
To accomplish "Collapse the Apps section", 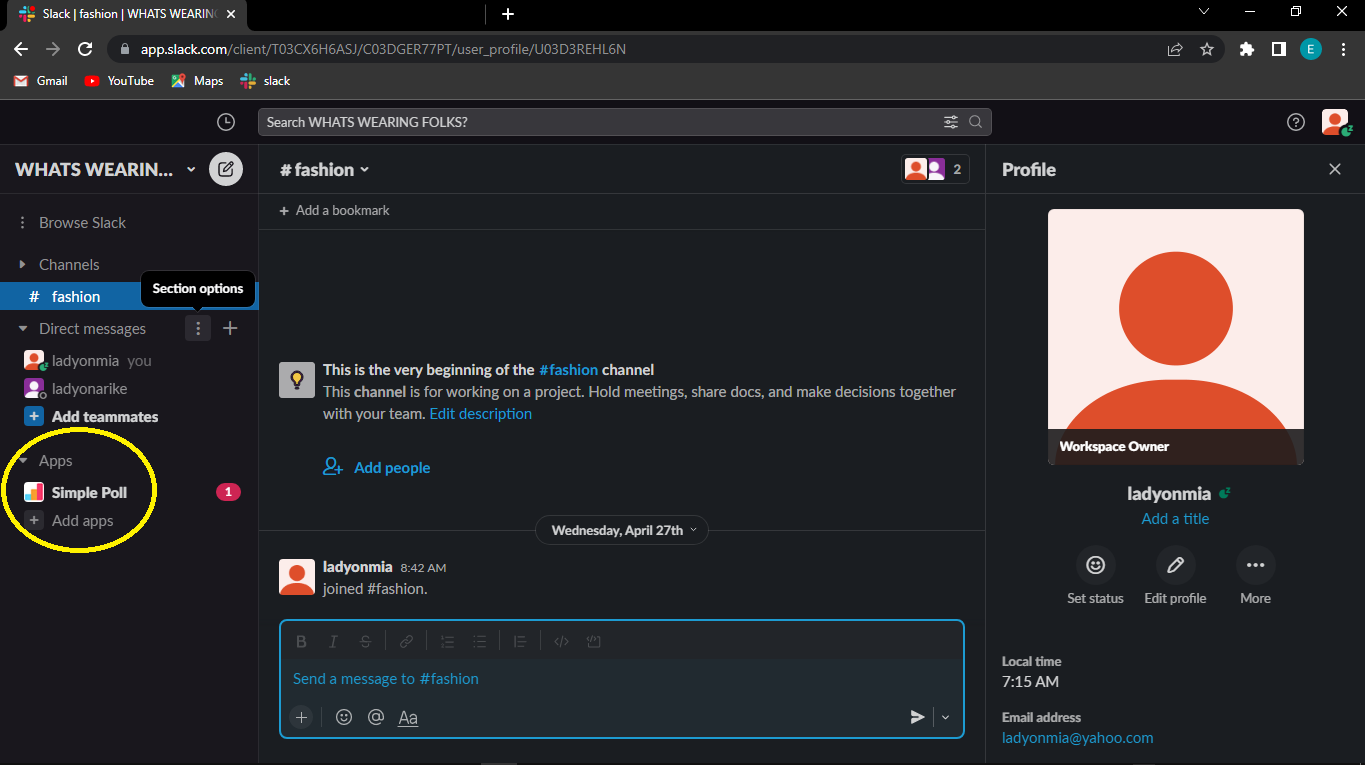I will point(22,460).
